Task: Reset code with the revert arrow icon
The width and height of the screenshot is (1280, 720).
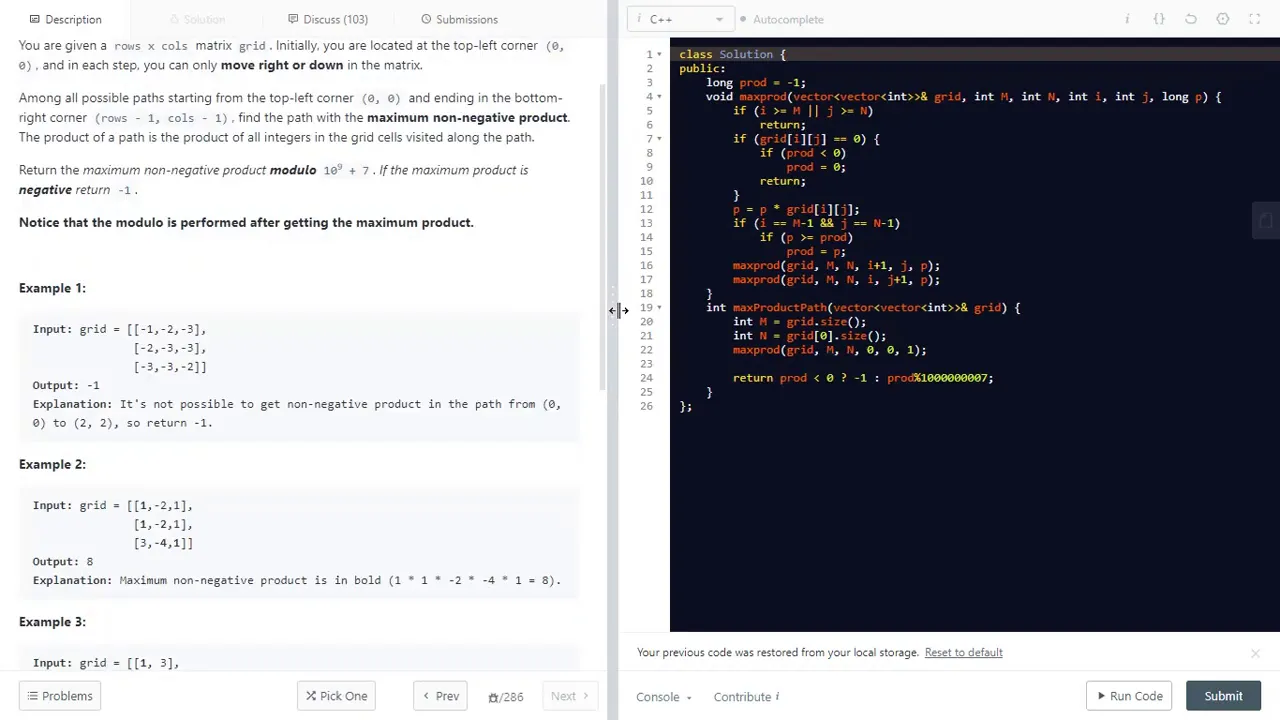Action: [x=1191, y=19]
